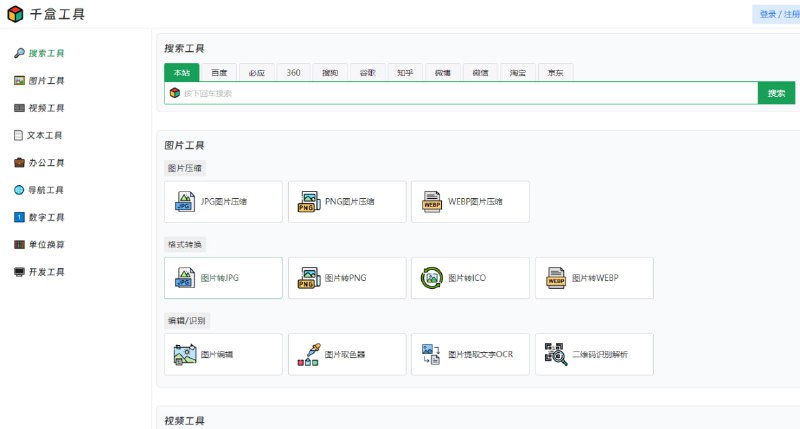Viewport: 800px width, 429px height.
Task: Click the monitor icon beside 开发工具
Action: (19, 272)
